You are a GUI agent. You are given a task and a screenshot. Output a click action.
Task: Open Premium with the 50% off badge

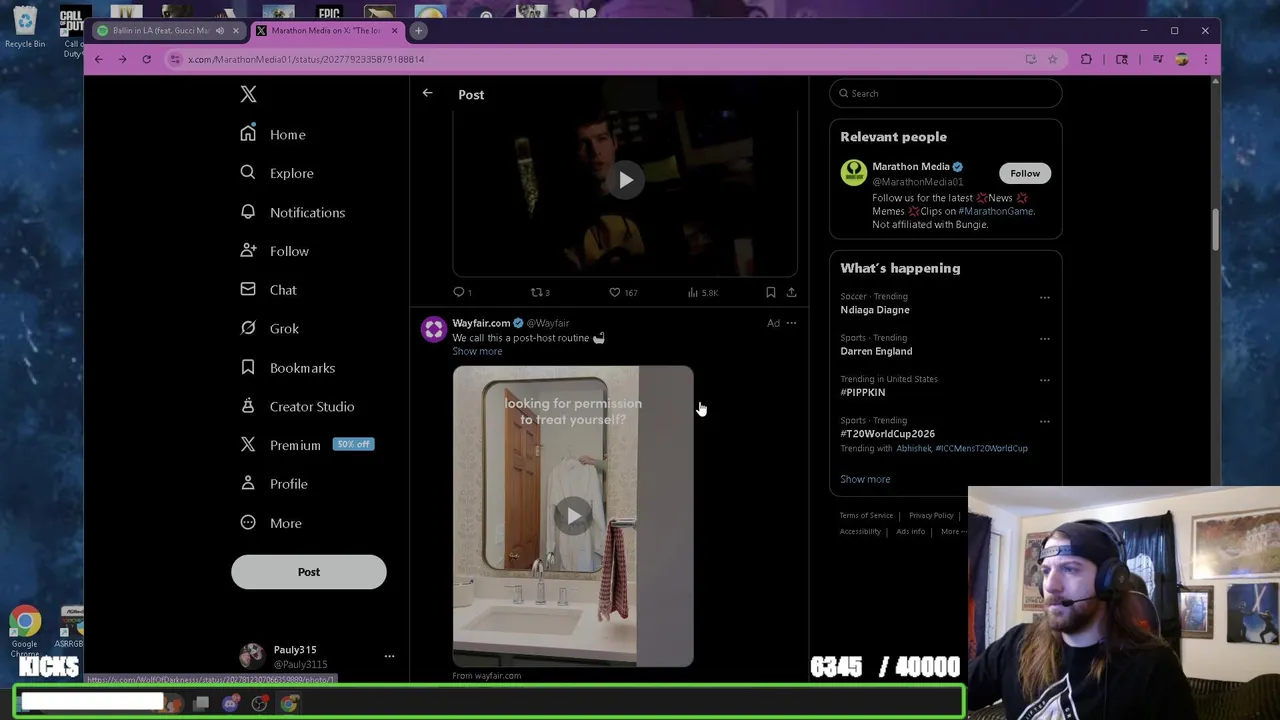tap(307, 445)
